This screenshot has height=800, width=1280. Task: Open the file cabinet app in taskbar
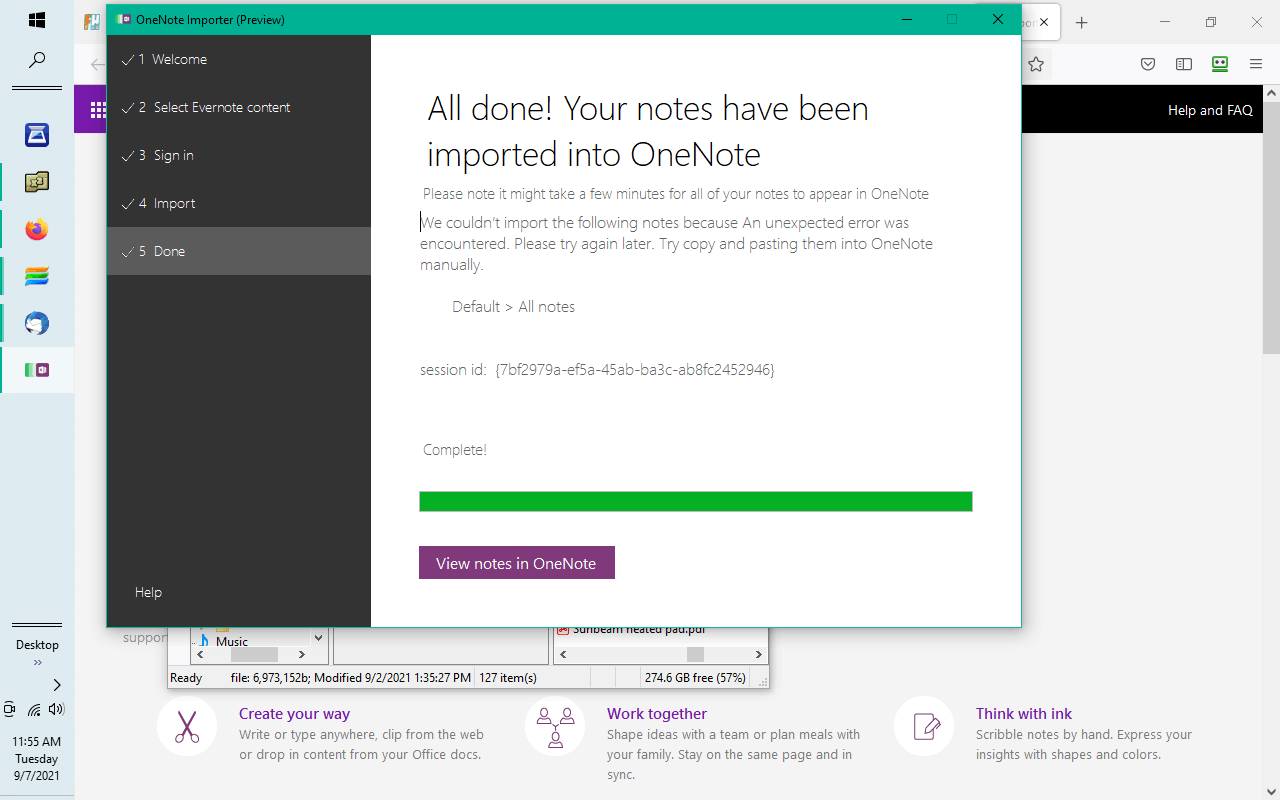pyautogui.click(x=37, y=182)
